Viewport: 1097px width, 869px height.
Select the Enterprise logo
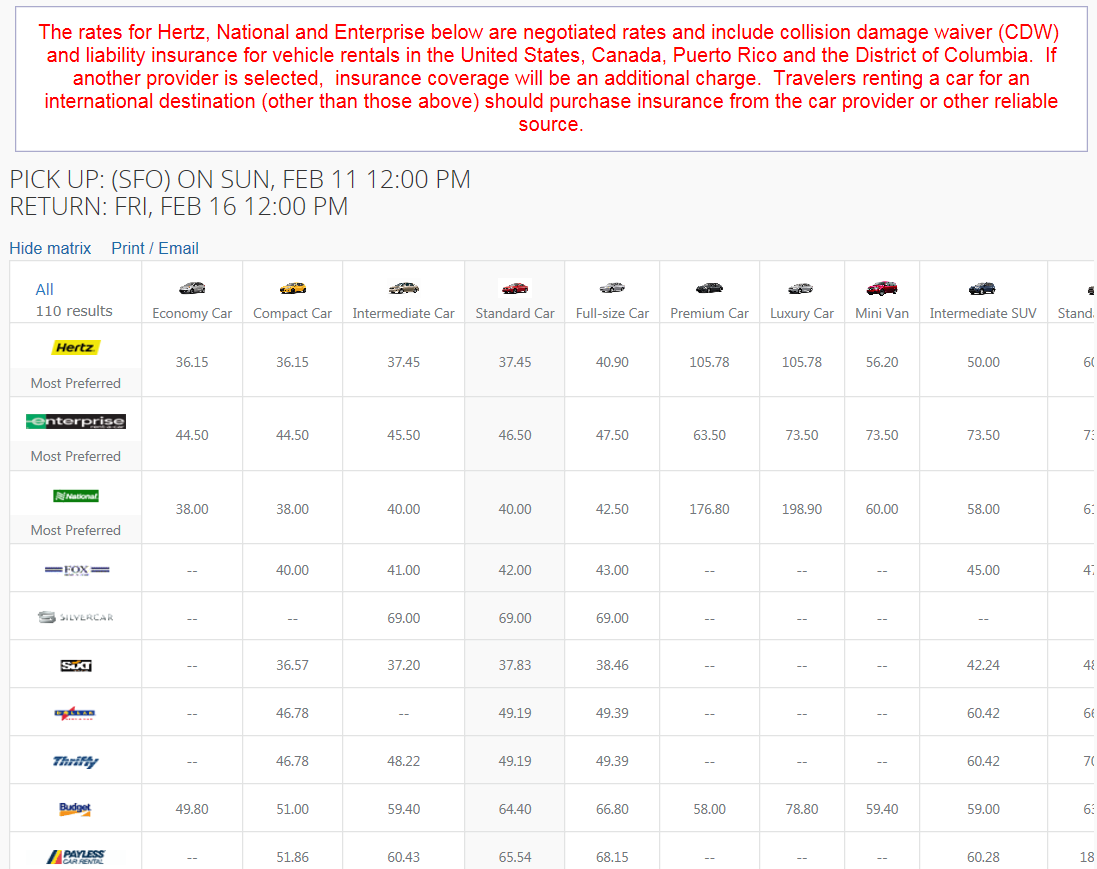click(76, 421)
